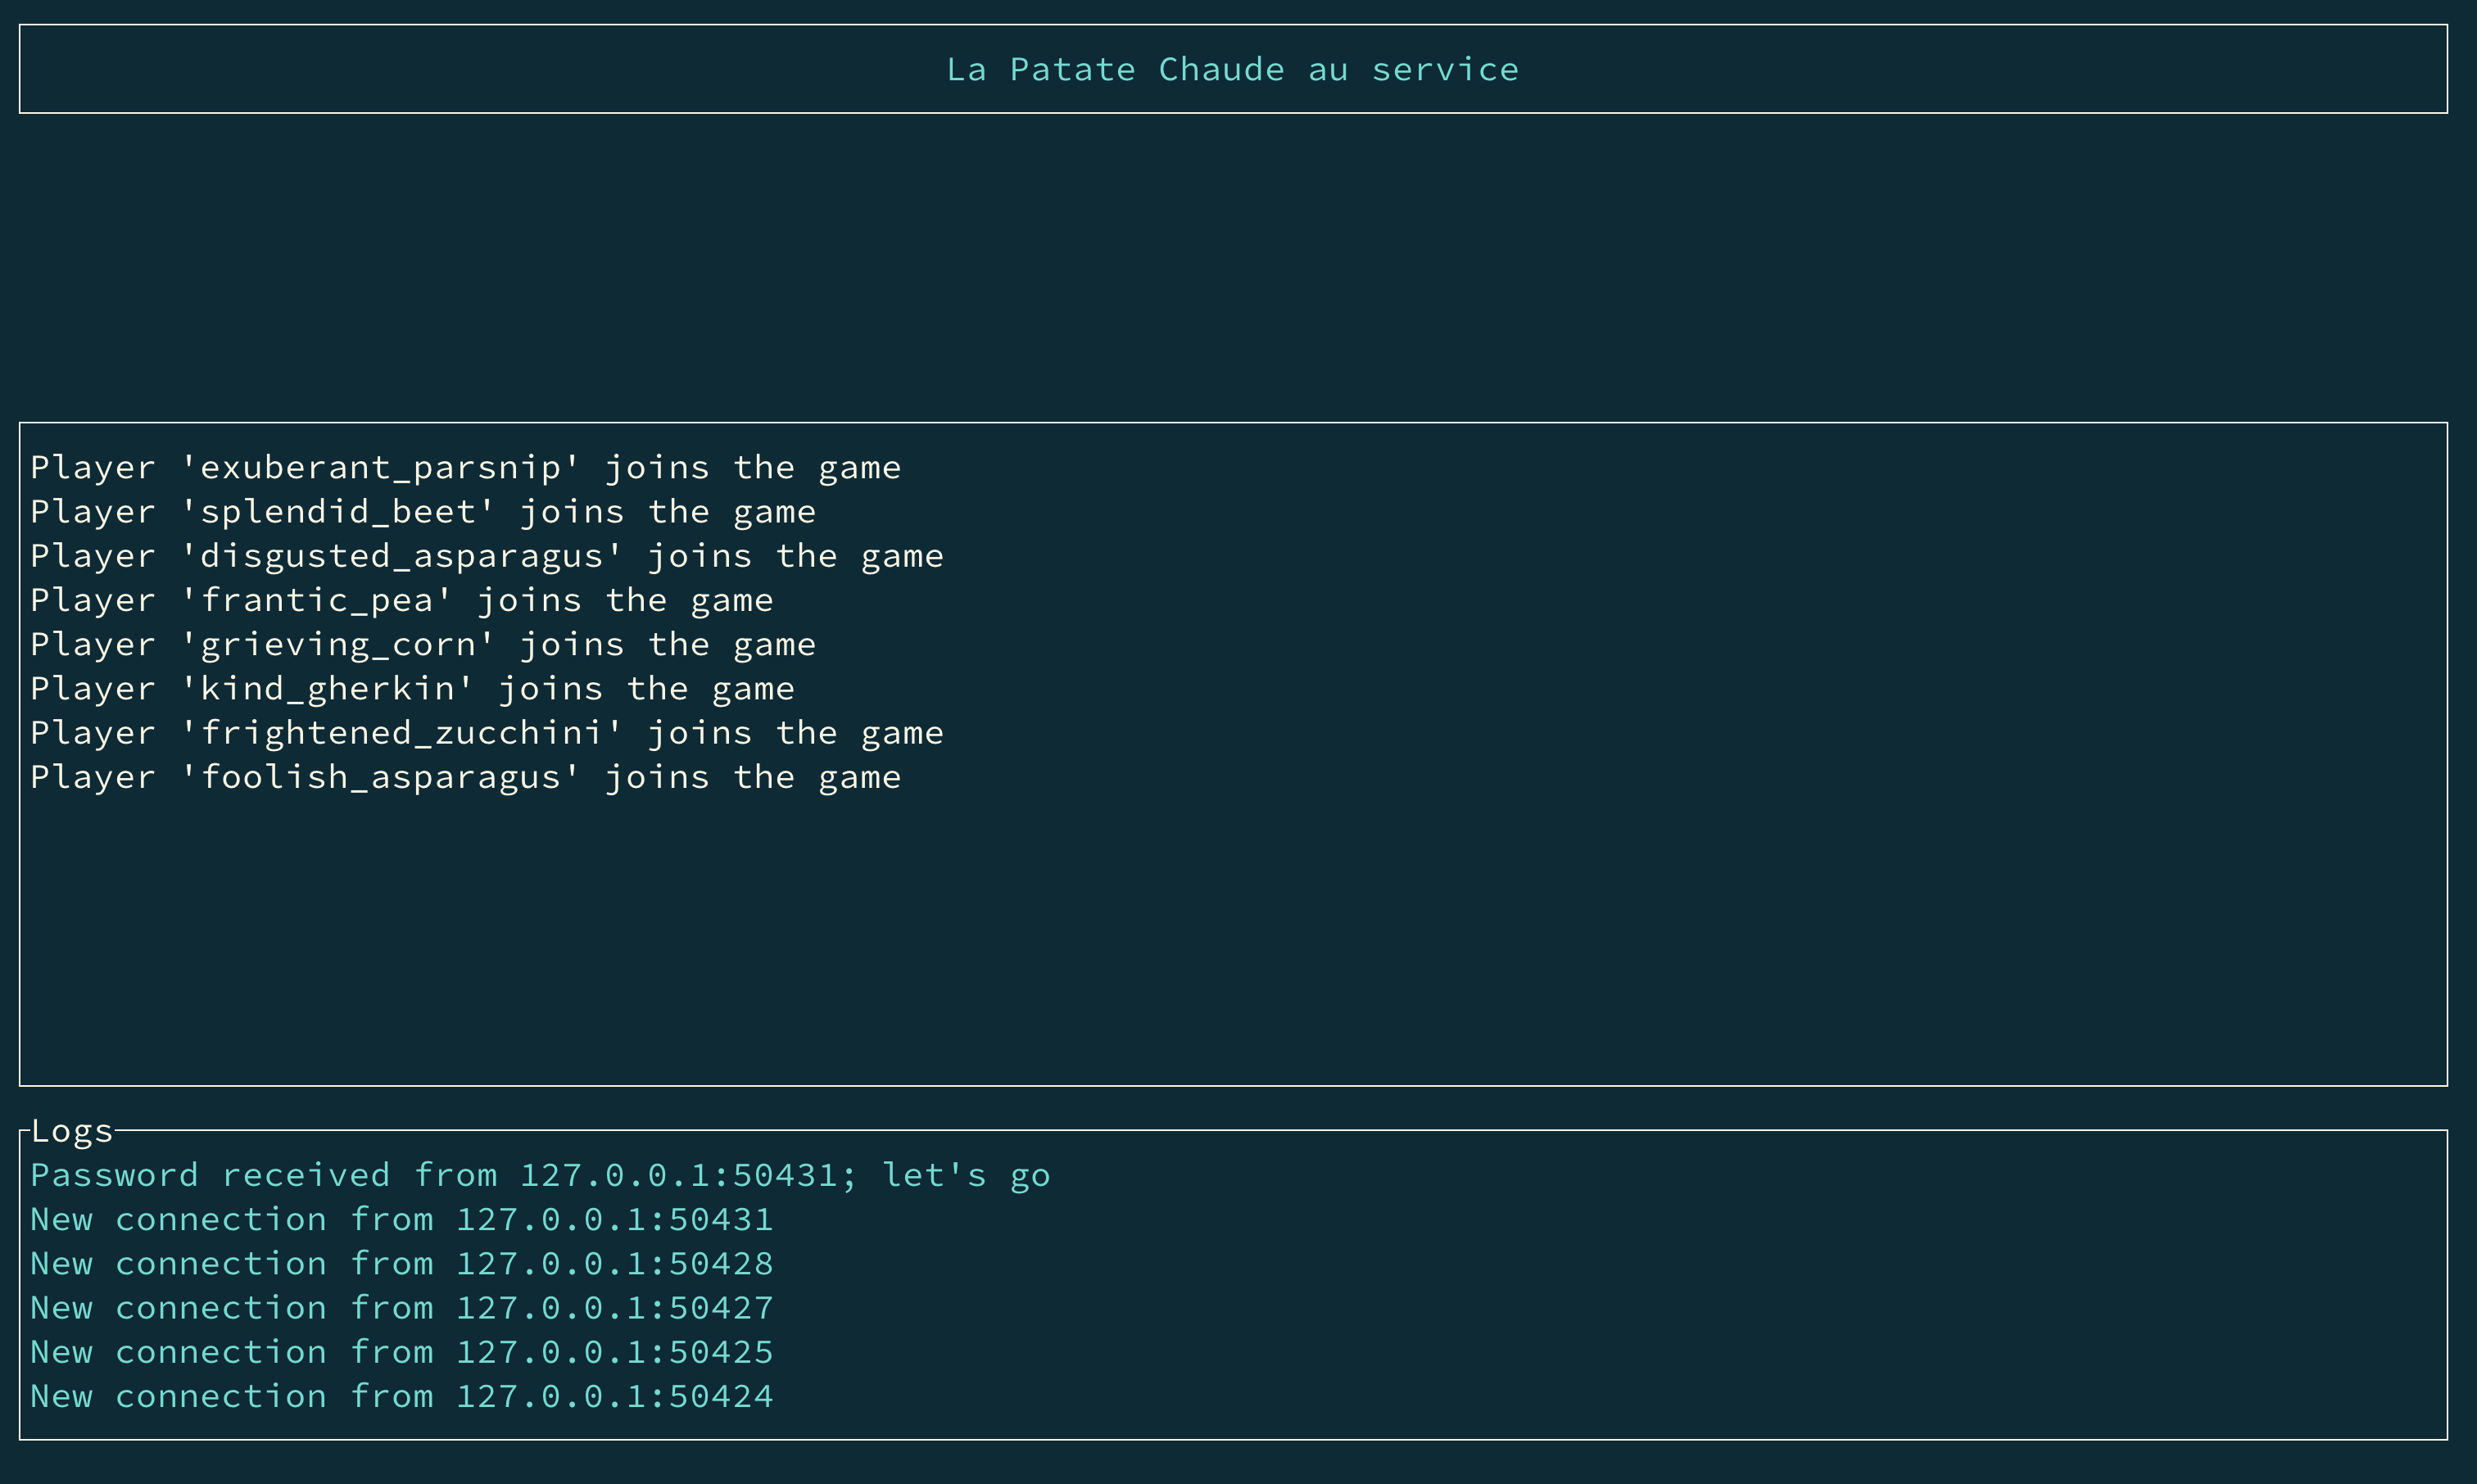Viewport: 2477px width, 1484px height.
Task: Select log entry for port 50431 connection
Action: pos(401,1219)
